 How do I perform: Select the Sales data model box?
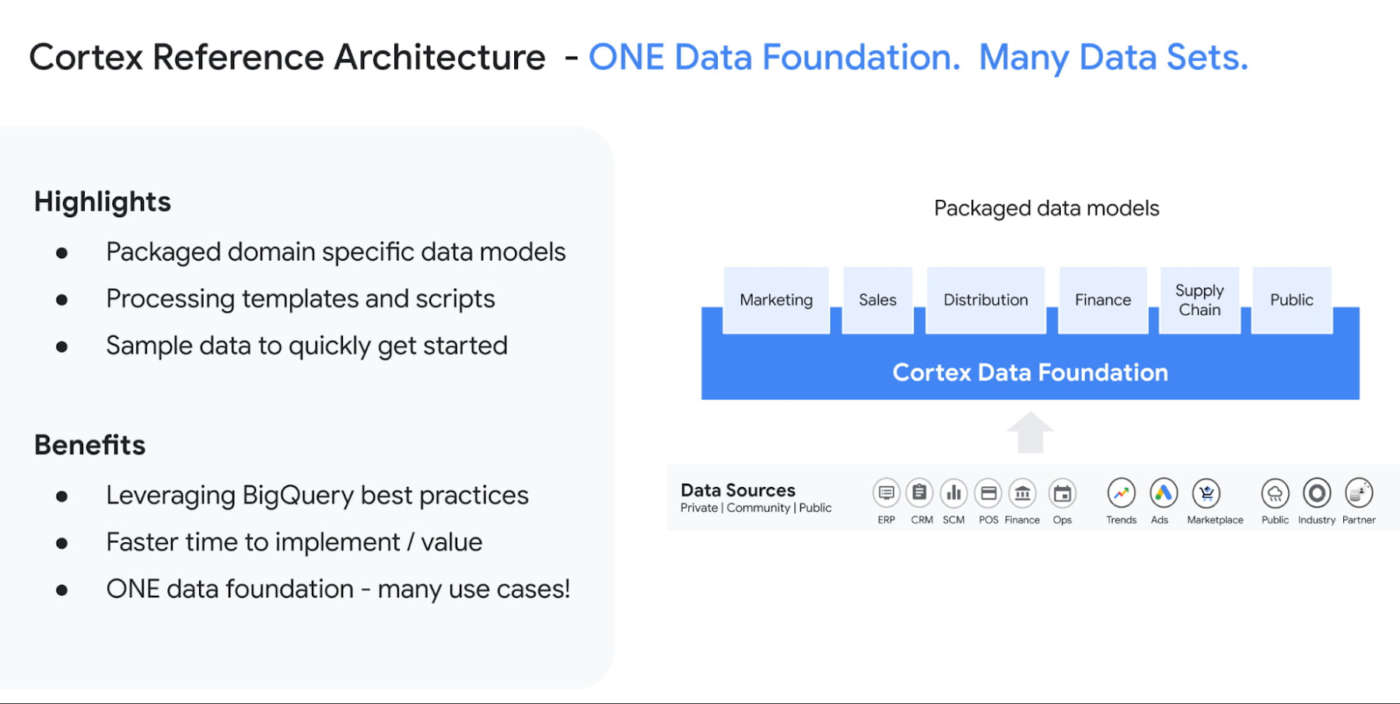pos(877,299)
